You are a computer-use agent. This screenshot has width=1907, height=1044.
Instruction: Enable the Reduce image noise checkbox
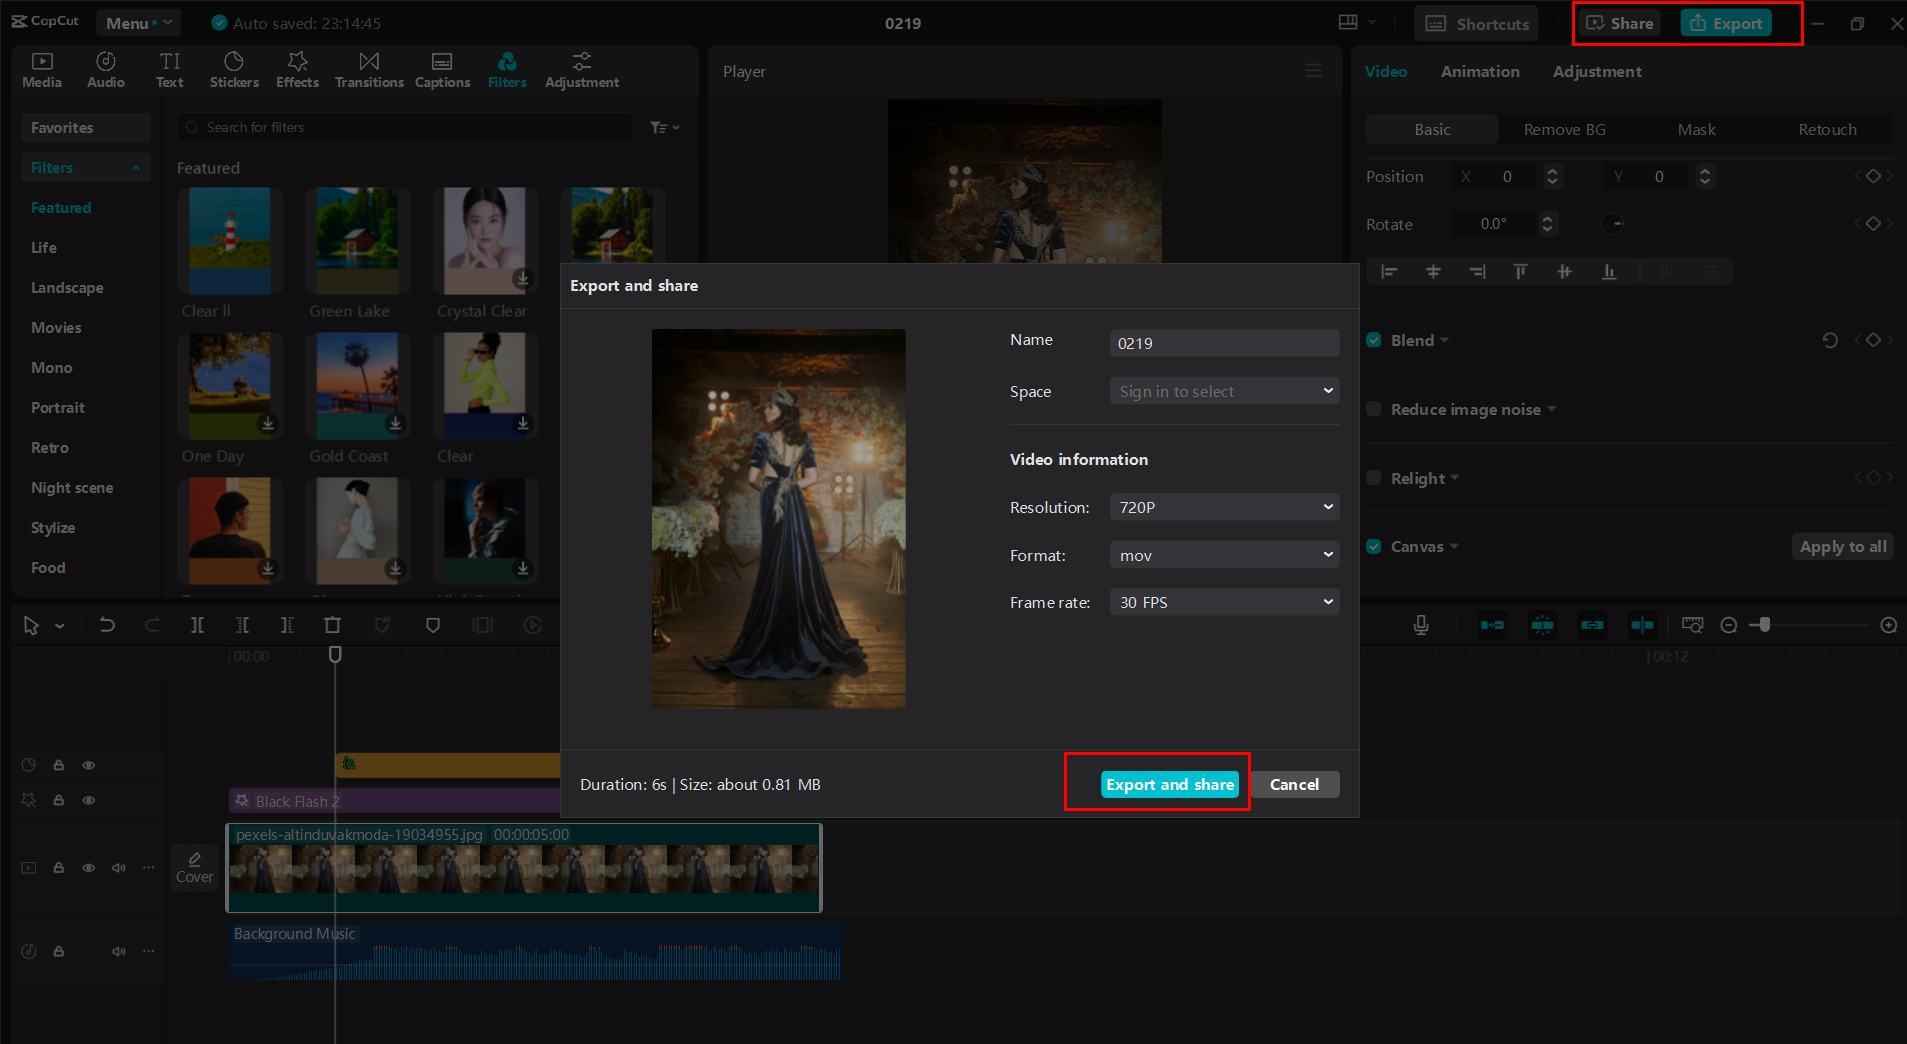tap(1374, 409)
